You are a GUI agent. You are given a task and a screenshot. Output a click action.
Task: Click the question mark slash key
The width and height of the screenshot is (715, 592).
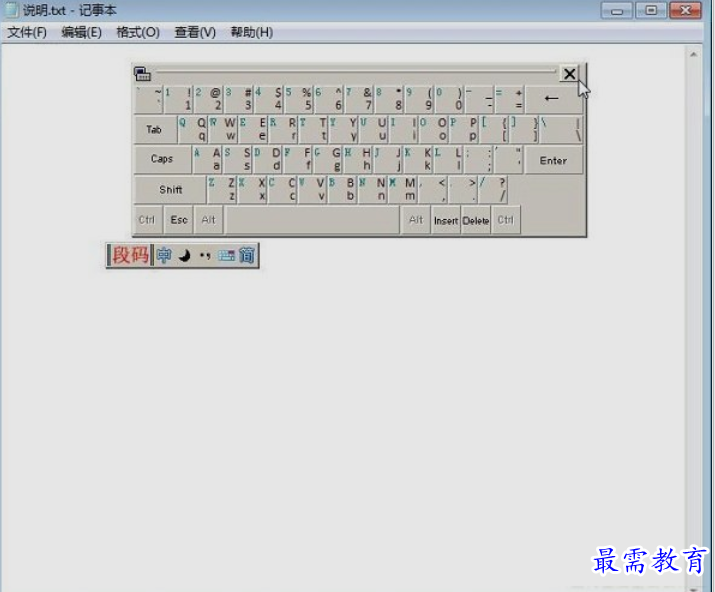click(493, 190)
